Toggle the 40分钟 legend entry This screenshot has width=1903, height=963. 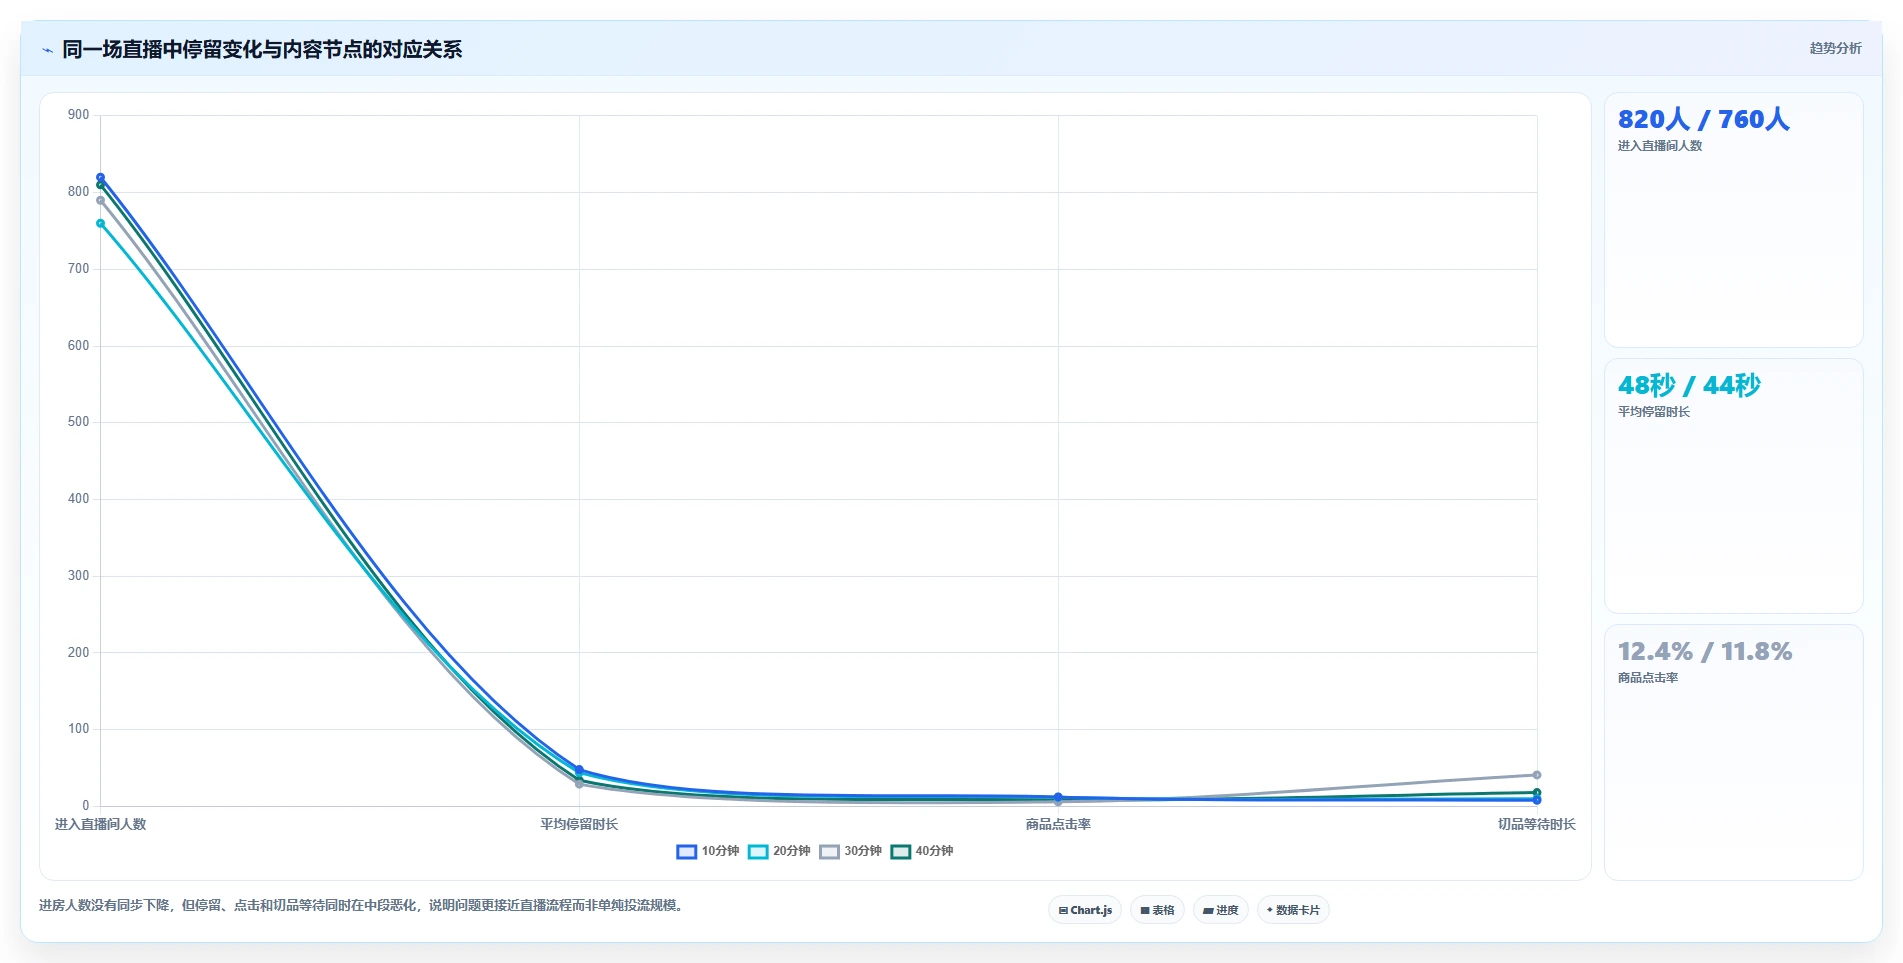click(x=922, y=852)
